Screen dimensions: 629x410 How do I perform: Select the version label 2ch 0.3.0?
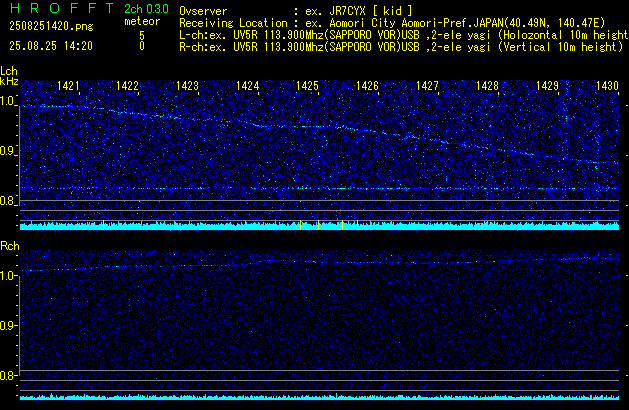(146, 8)
